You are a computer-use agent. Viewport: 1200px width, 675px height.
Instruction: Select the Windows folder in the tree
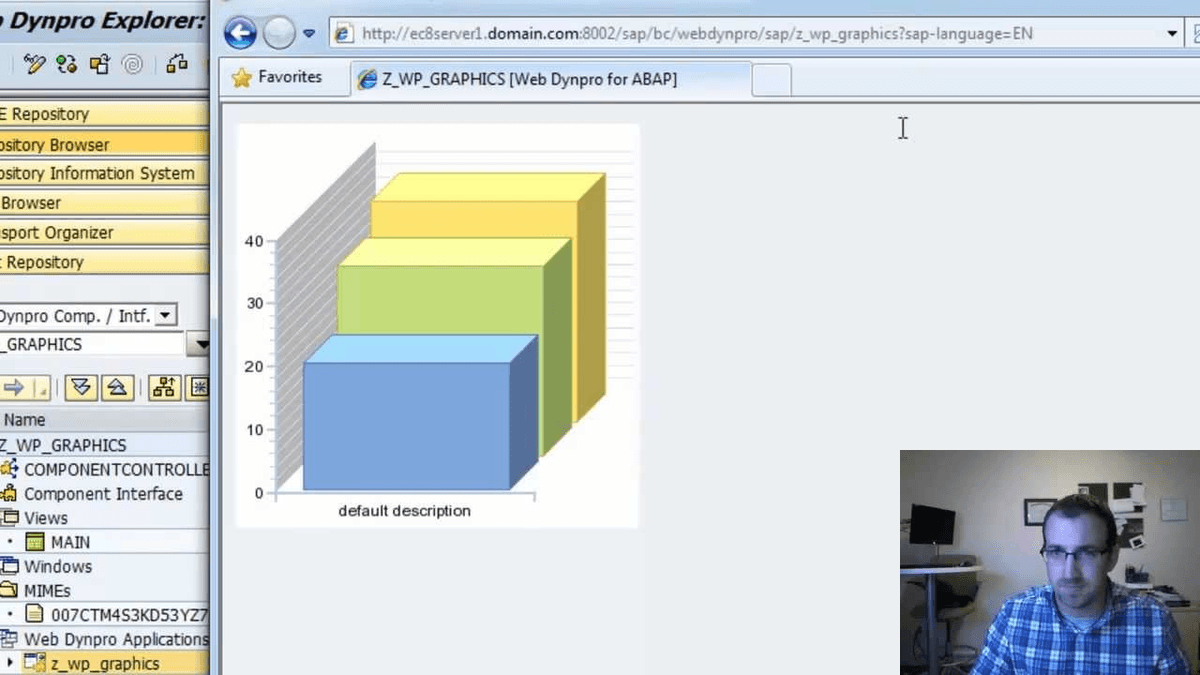tap(58, 566)
